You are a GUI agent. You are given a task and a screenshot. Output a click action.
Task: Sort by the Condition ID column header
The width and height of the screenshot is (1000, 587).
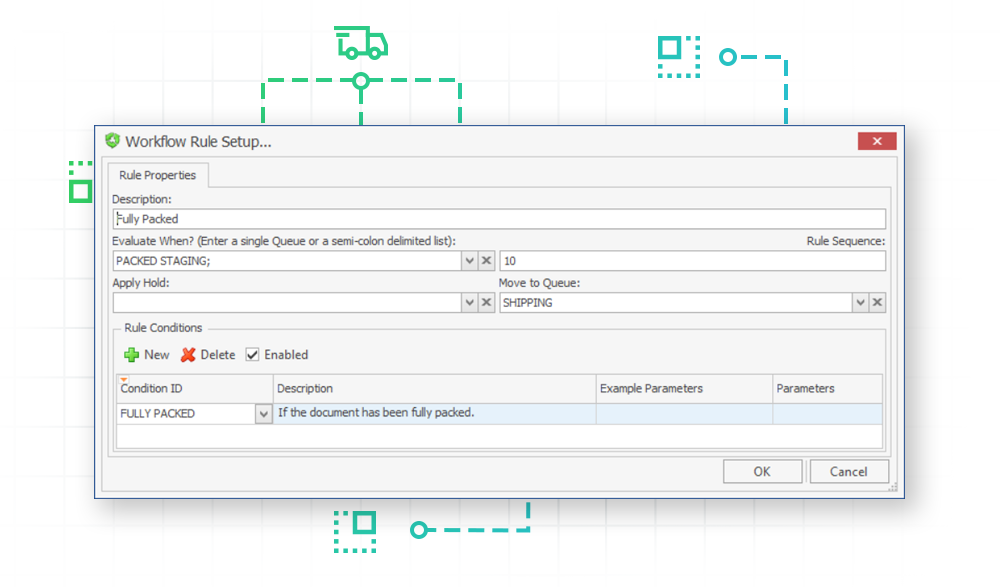point(195,389)
